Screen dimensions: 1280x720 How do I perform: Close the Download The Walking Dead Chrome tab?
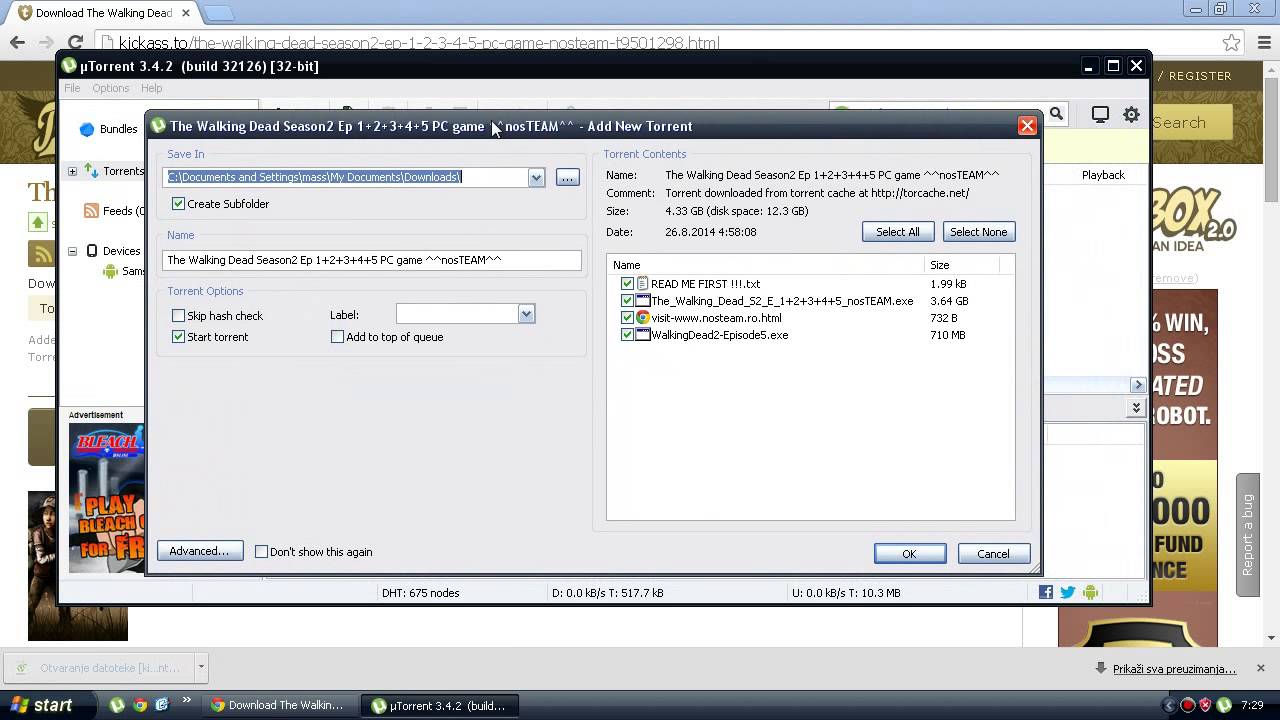click(x=186, y=13)
